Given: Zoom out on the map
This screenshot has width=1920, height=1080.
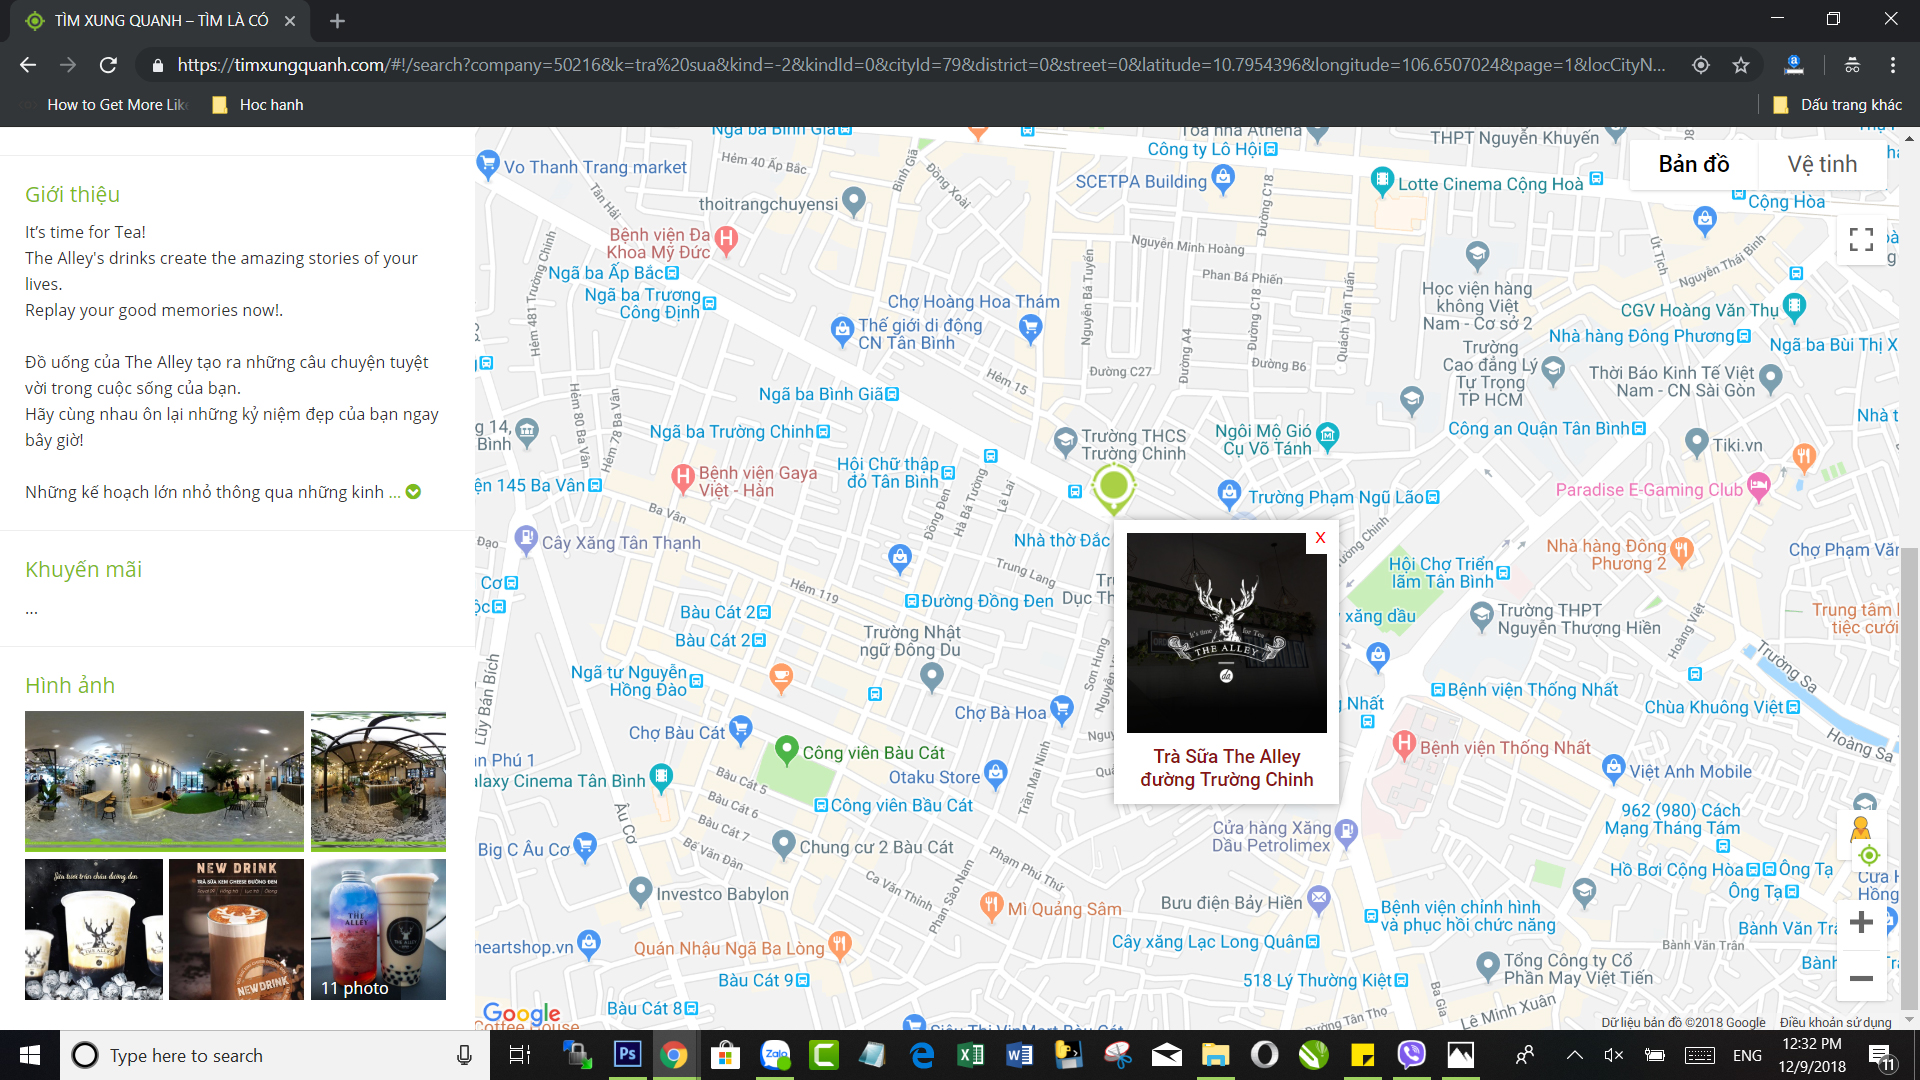Looking at the screenshot, I should 1861,978.
